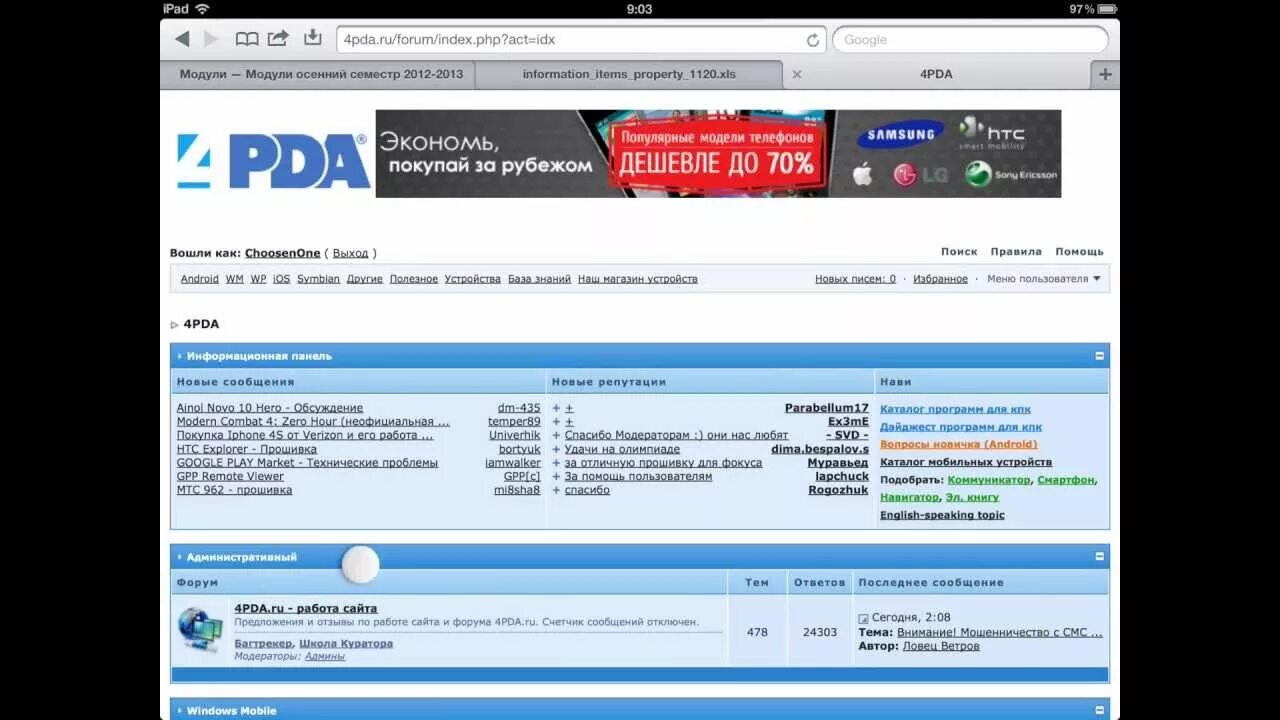1280x720 pixels.
Task: Open a new tab with plus
Action: tap(1105, 74)
